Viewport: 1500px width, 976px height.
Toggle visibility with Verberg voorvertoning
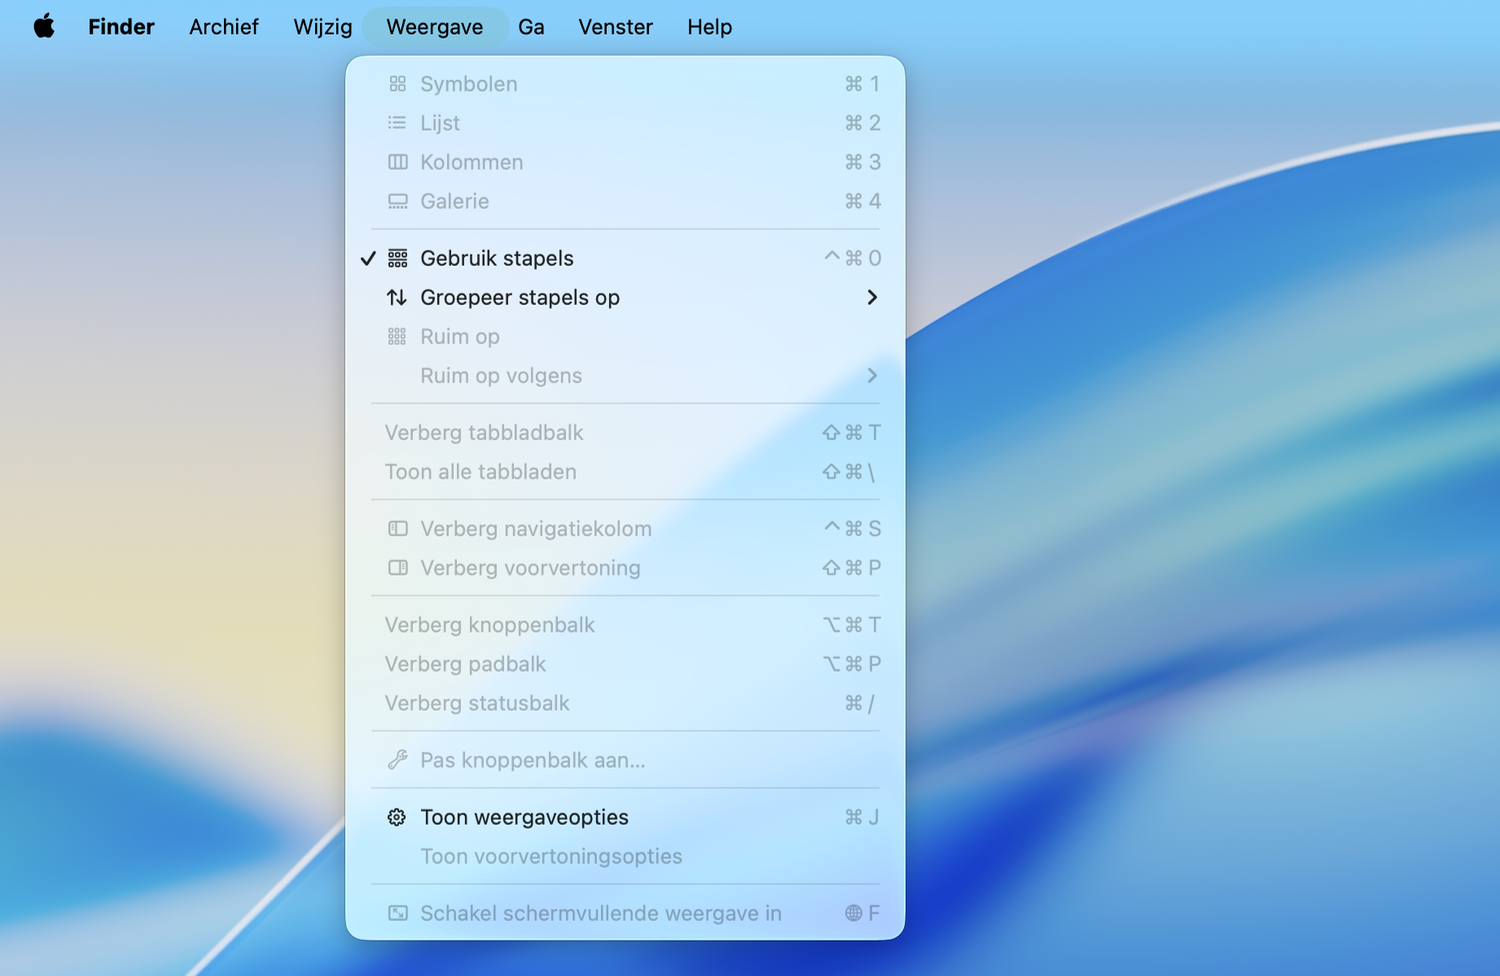[530, 568]
